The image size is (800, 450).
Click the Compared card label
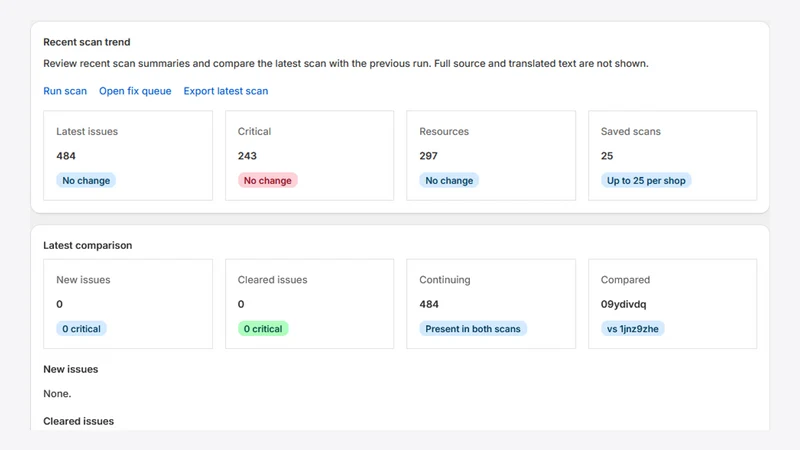point(625,280)
